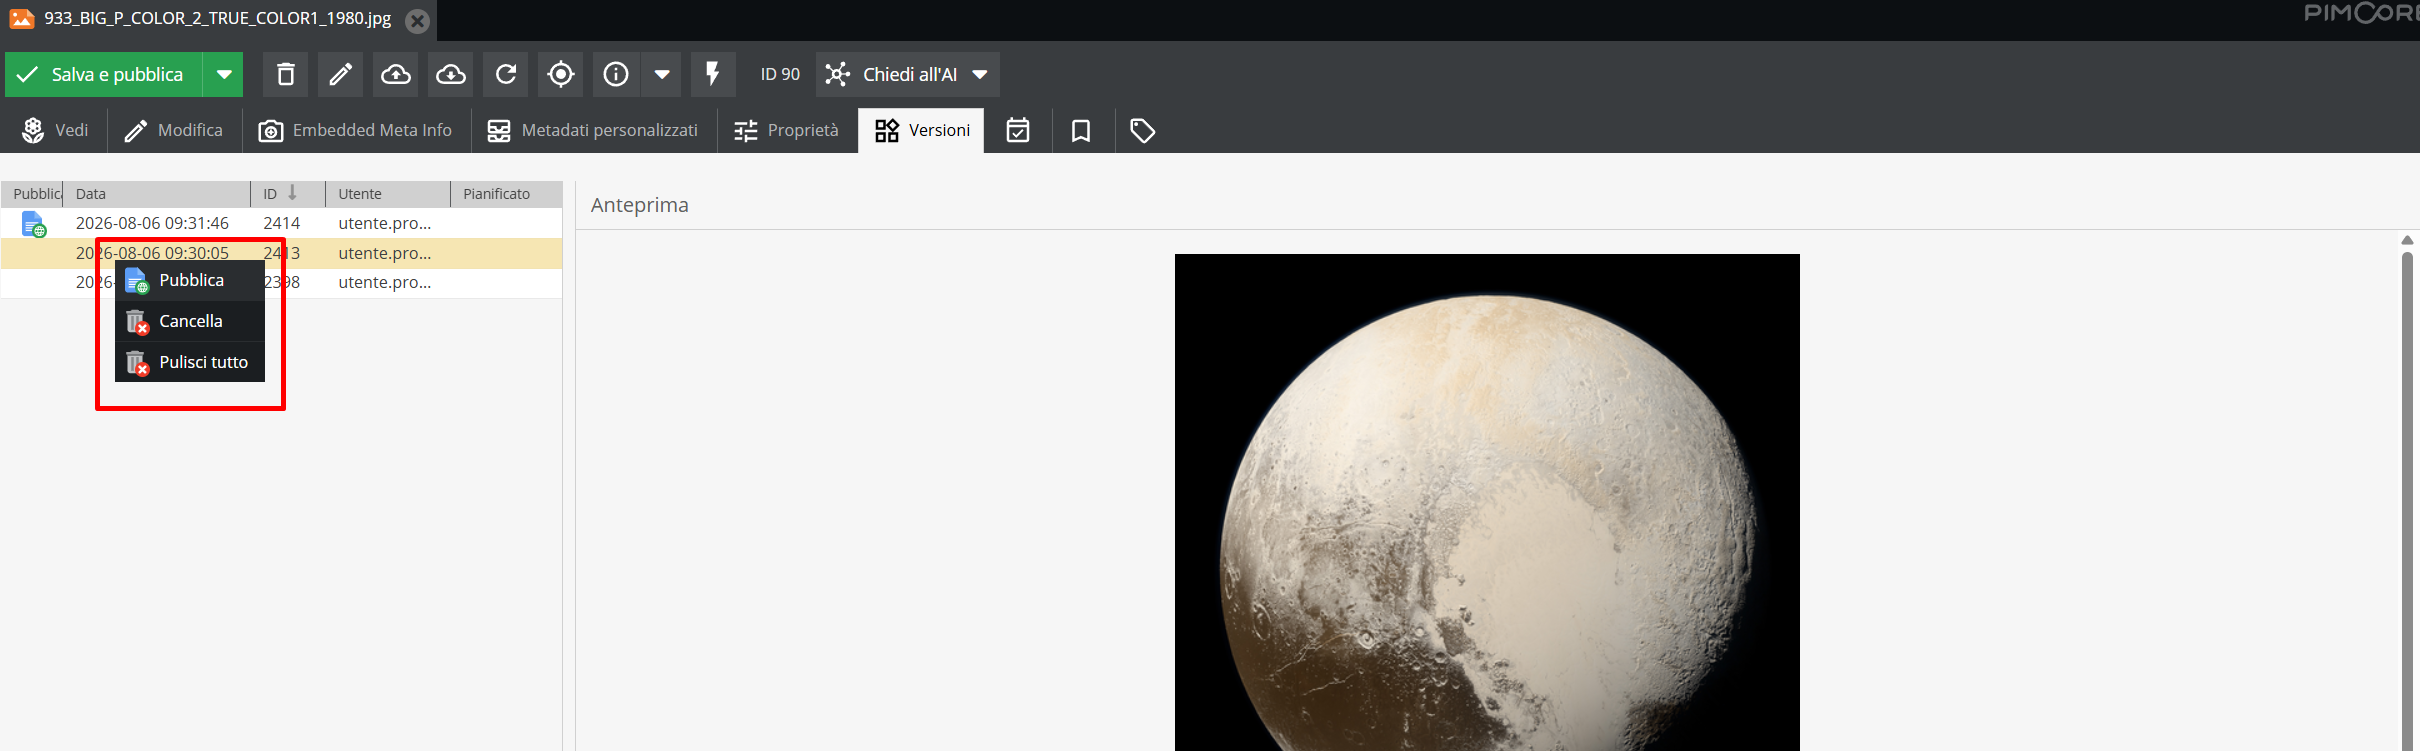Click the Pianificato column header
2420x751 pixels.
tap(506, 194)
